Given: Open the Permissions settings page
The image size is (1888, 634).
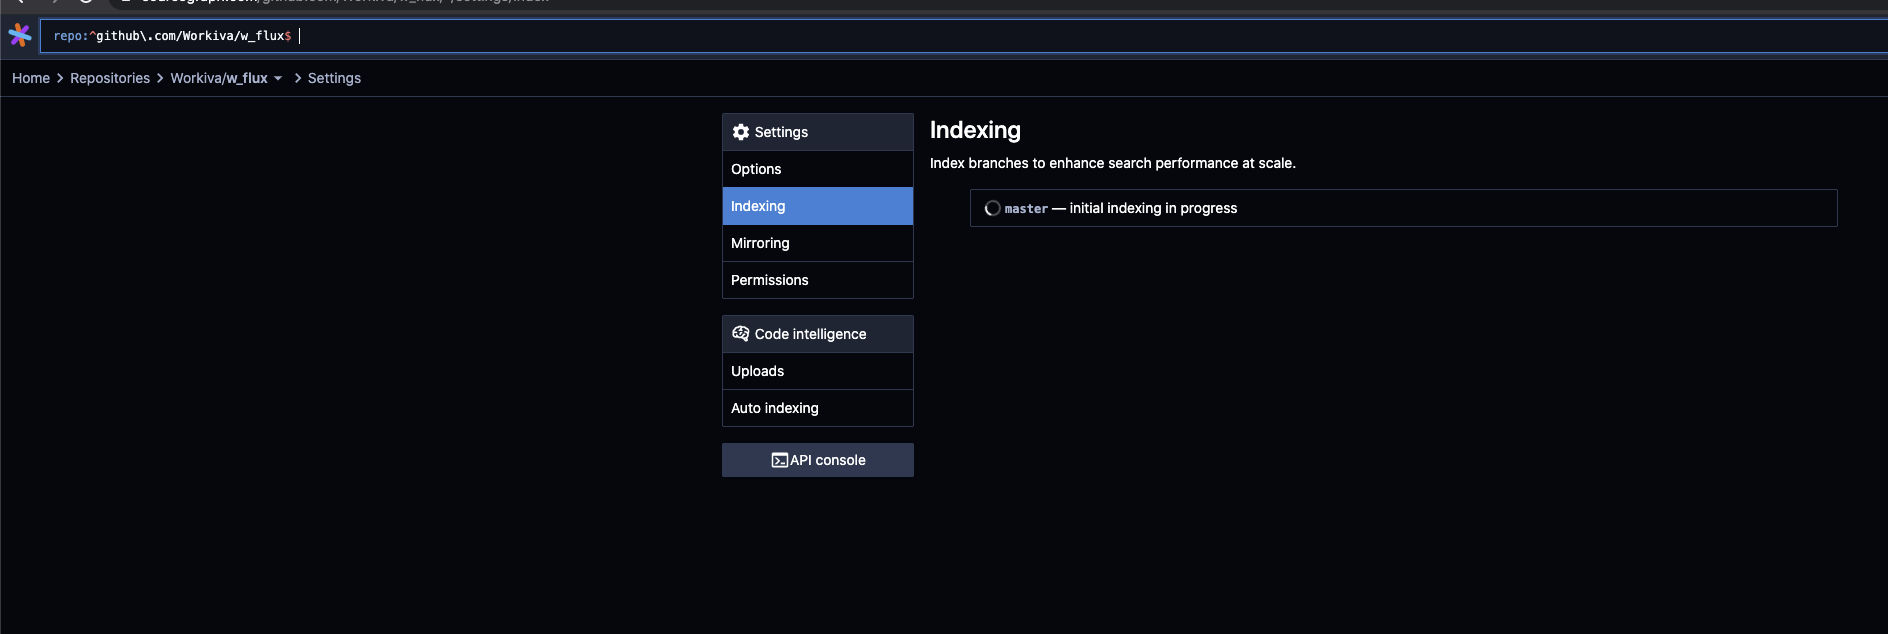Looking at the screenshot, I should tap(818, 280).
